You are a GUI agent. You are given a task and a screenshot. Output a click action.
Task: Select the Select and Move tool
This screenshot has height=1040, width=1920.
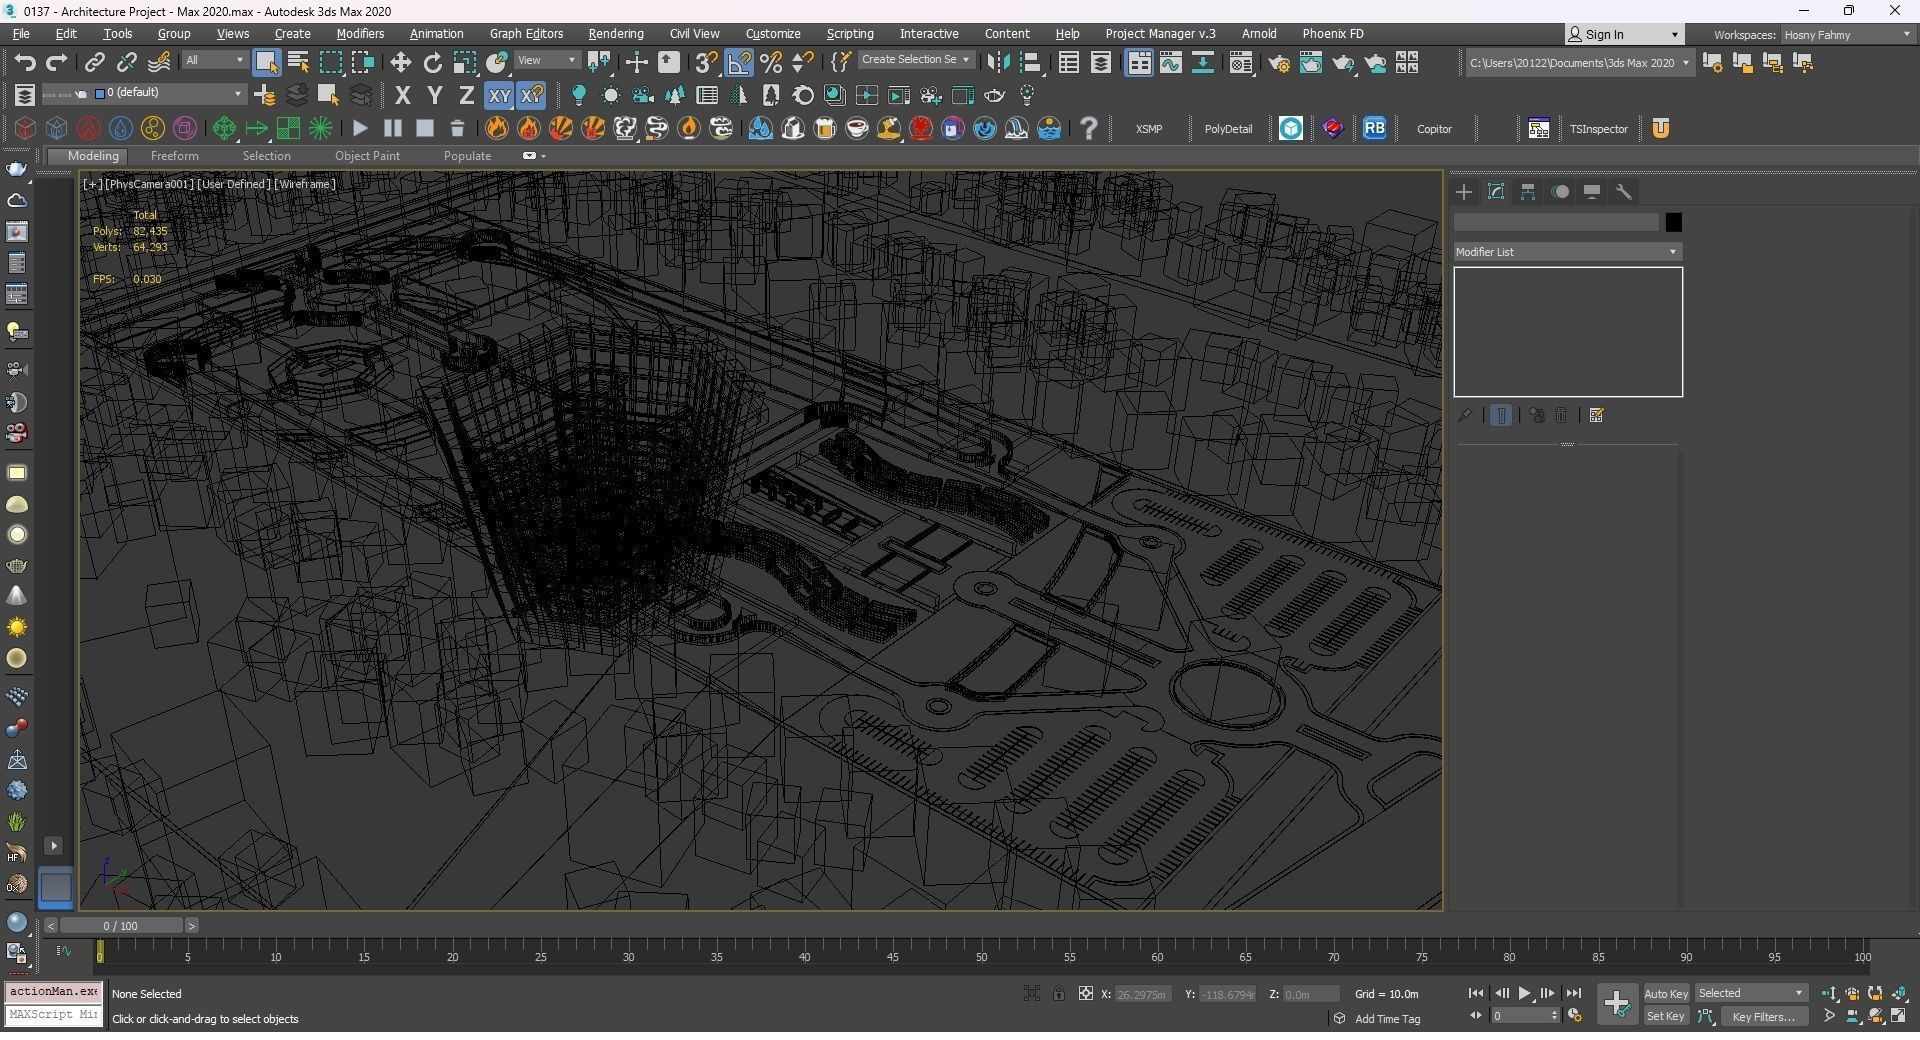coord(401,63)
